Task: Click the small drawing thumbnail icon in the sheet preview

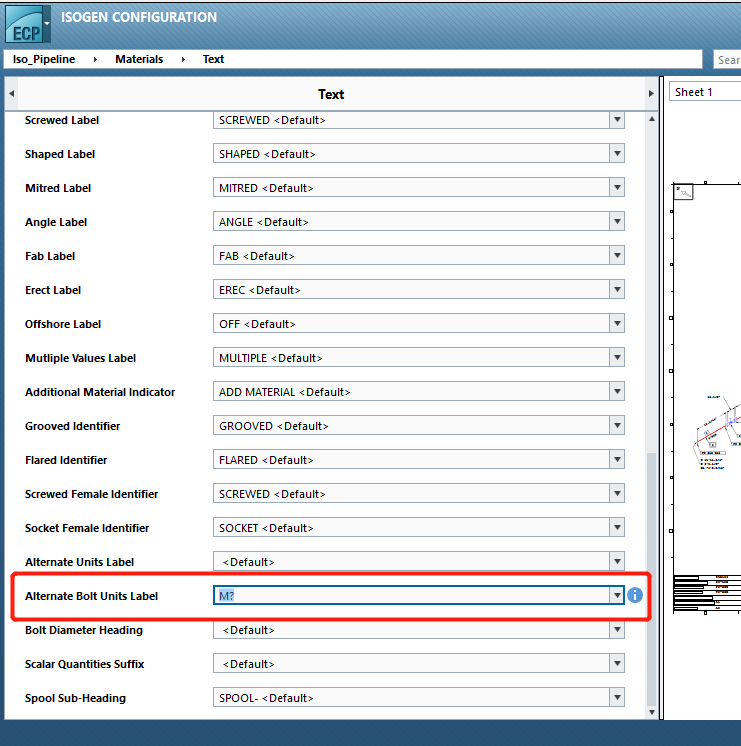Action: (x=683, y=192)
